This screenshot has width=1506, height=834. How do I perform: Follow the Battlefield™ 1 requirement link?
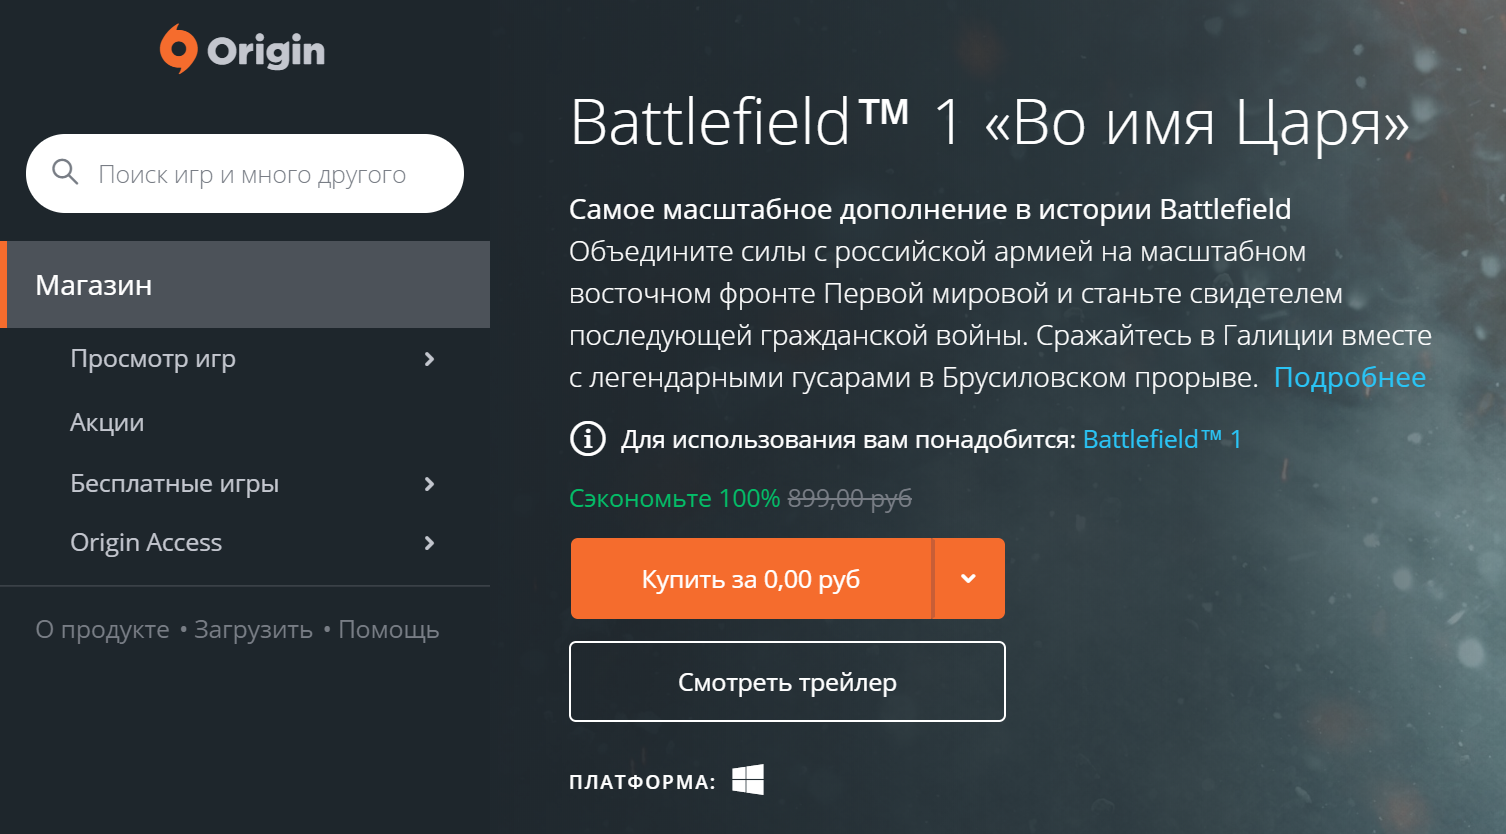coord(1162,439)
